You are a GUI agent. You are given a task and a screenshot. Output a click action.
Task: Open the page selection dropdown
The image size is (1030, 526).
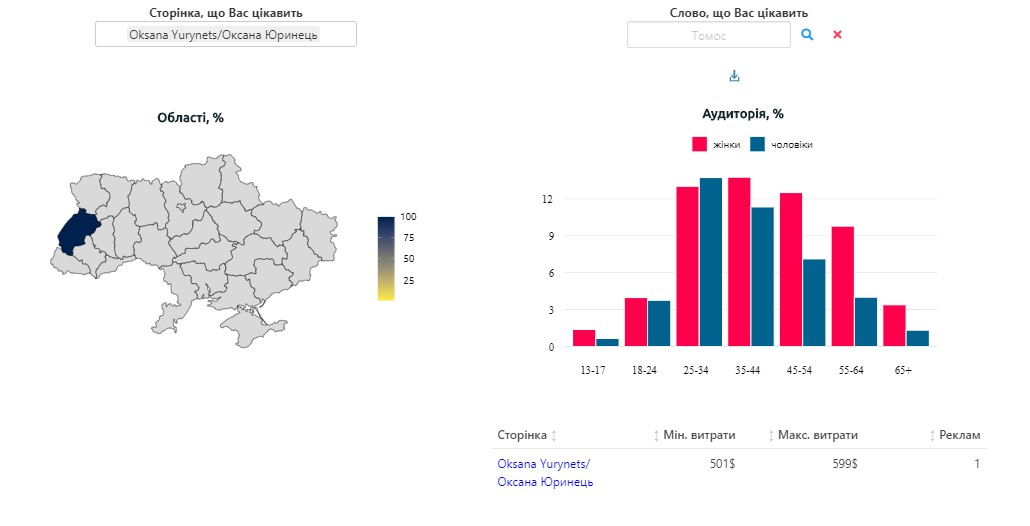[x=226, y=34]
